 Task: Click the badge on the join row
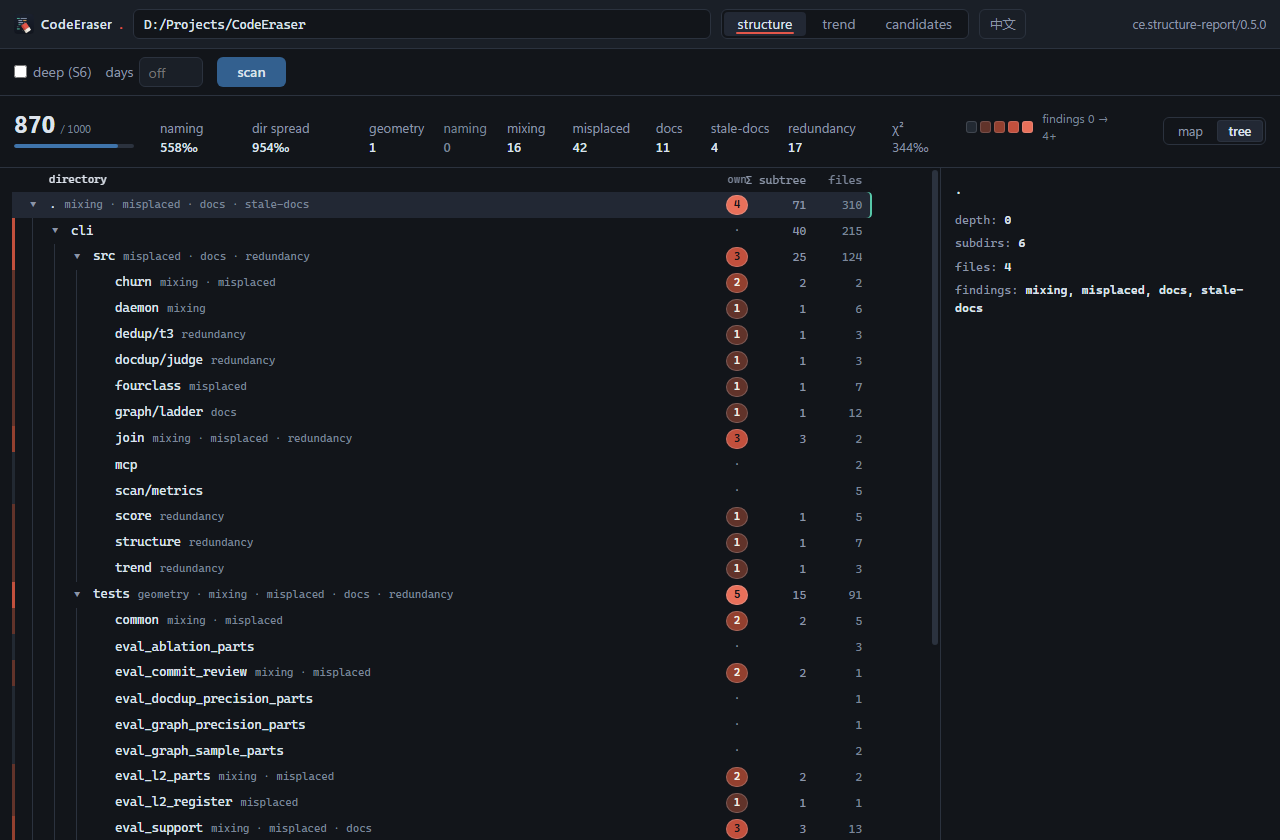[x=737, y=439]
